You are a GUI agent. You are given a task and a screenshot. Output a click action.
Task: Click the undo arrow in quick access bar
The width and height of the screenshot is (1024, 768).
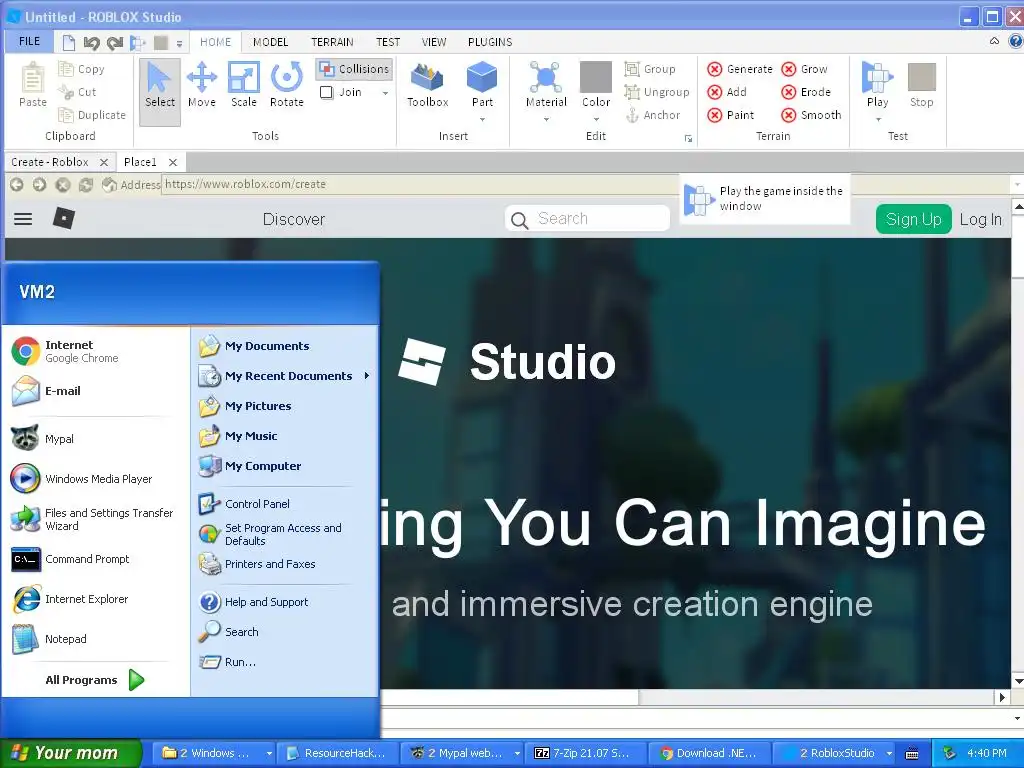[91, 43]
